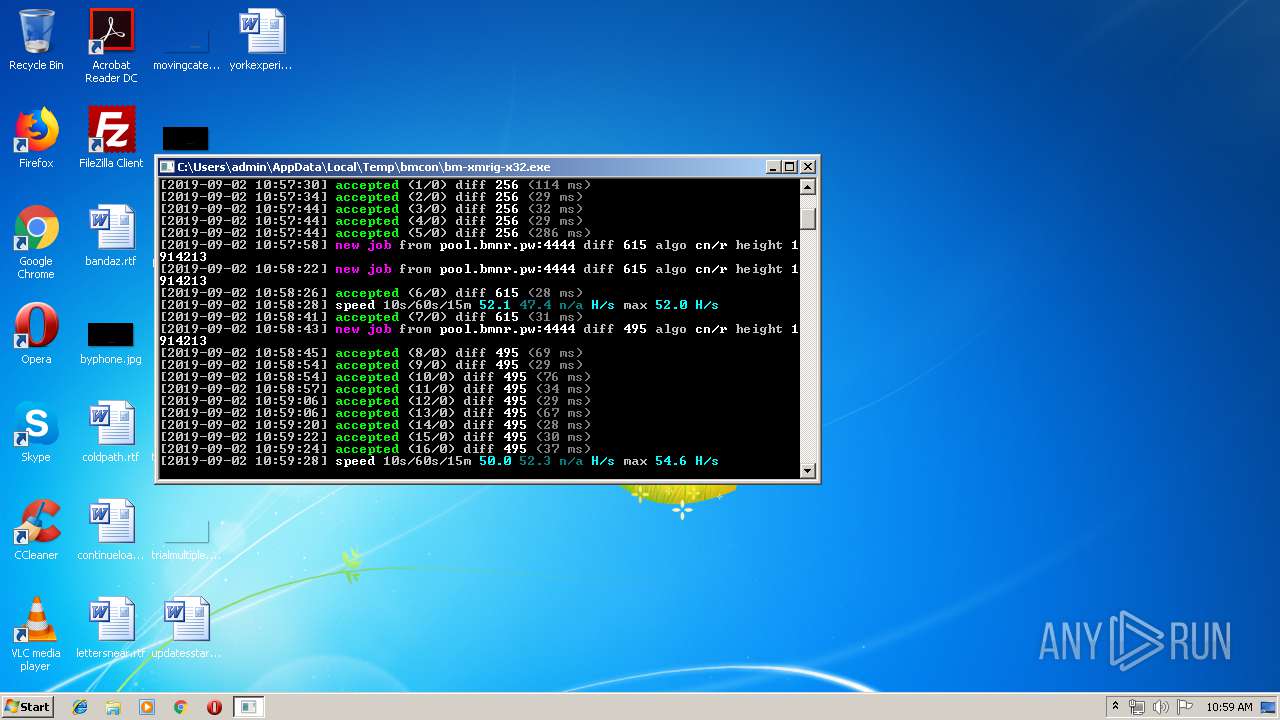Open continueloa document icon
1280x720 pixels.
pyautogui.click(x=111, y=530)
